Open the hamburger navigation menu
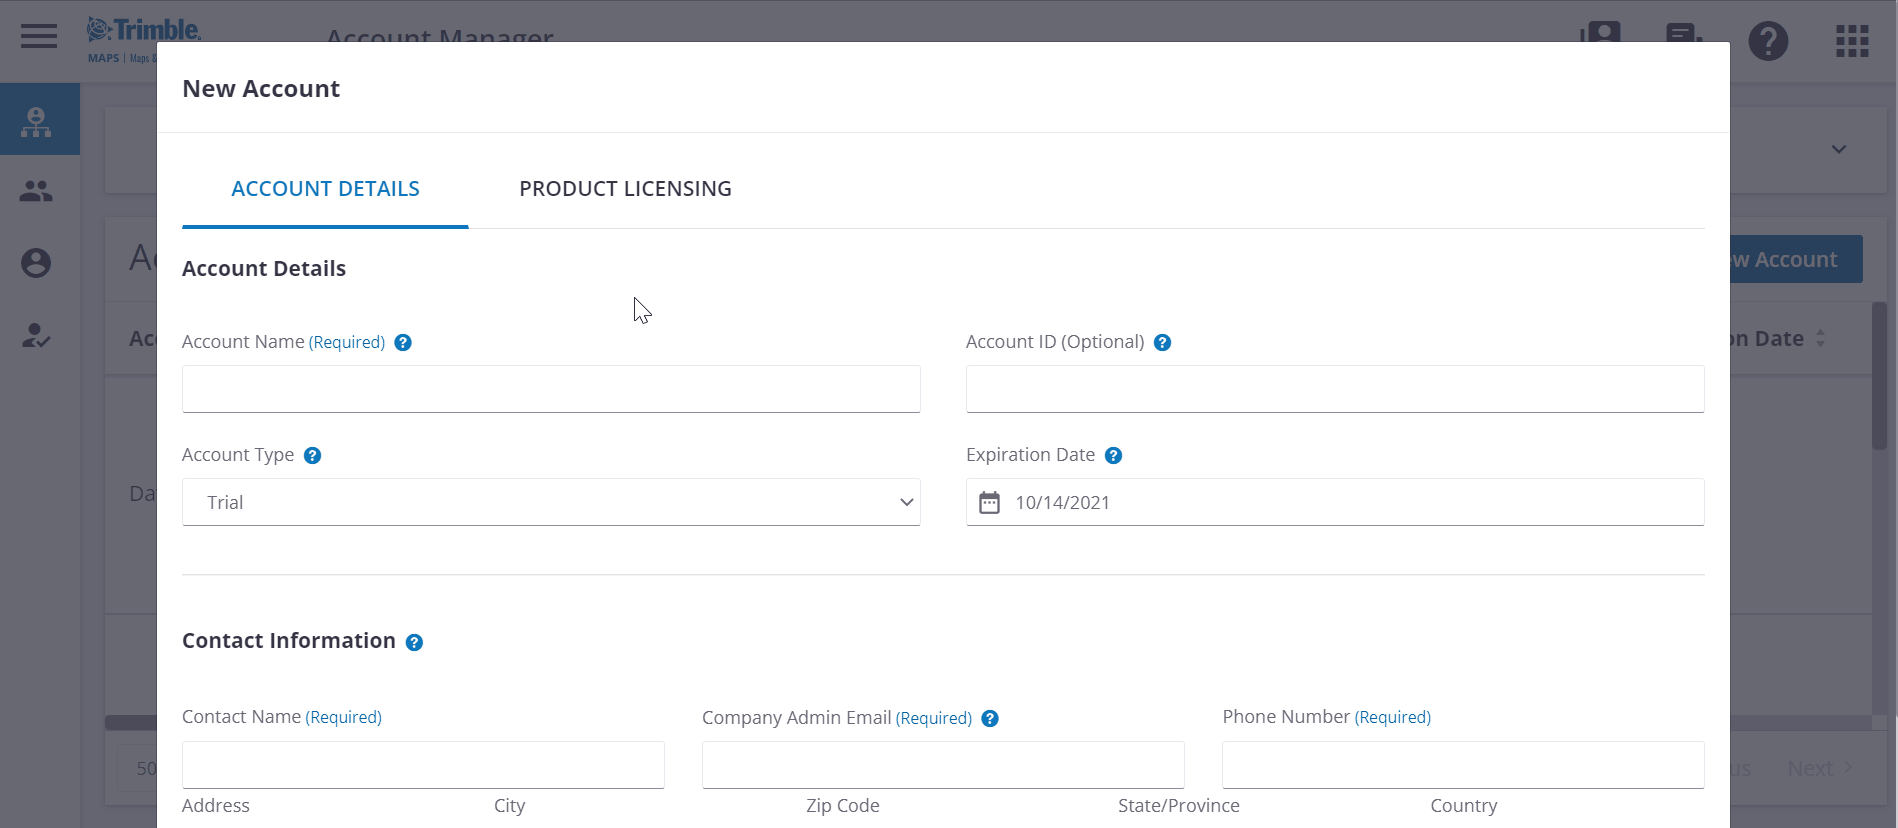Image resolution: width=1898 pixels, height=828 pixels. click(39, 37)
